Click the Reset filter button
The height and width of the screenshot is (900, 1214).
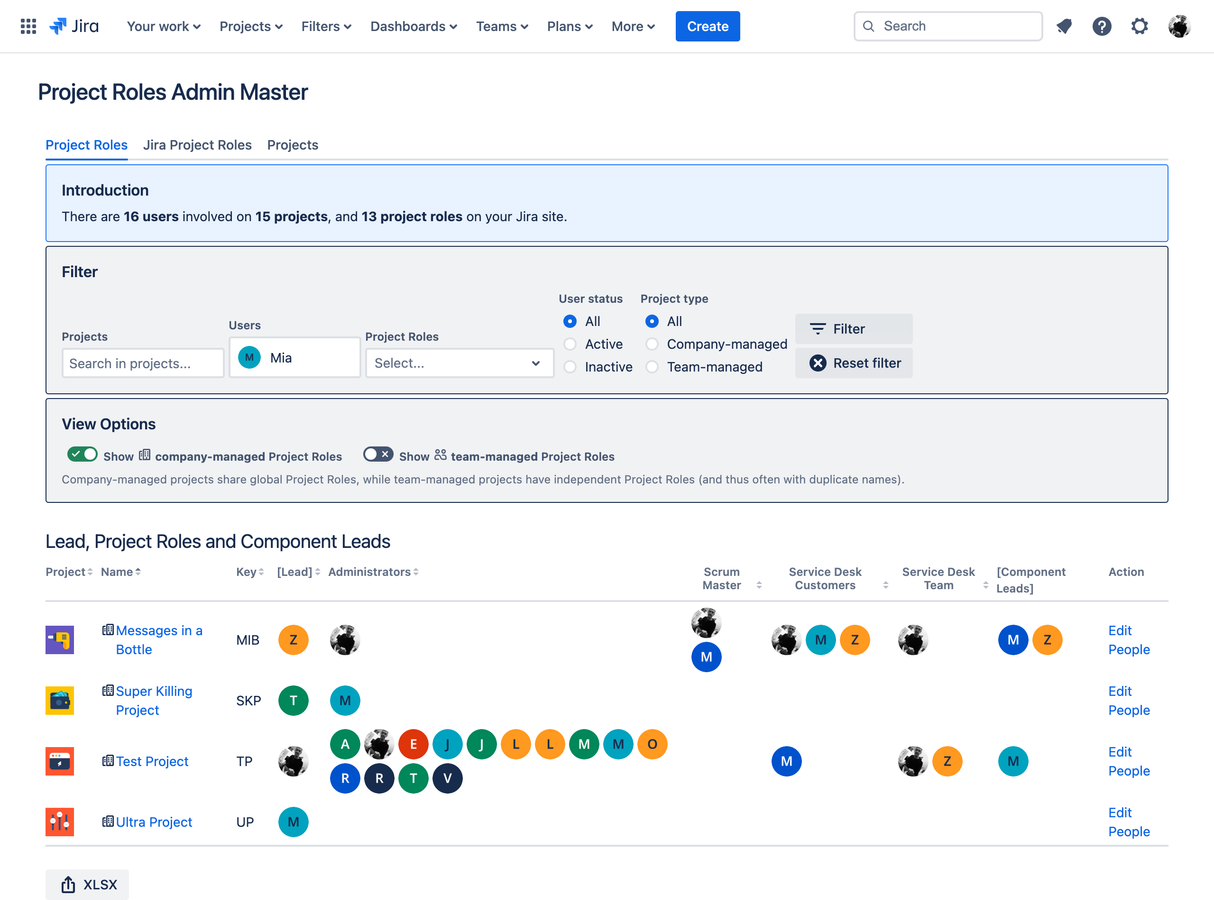(854, 363)
